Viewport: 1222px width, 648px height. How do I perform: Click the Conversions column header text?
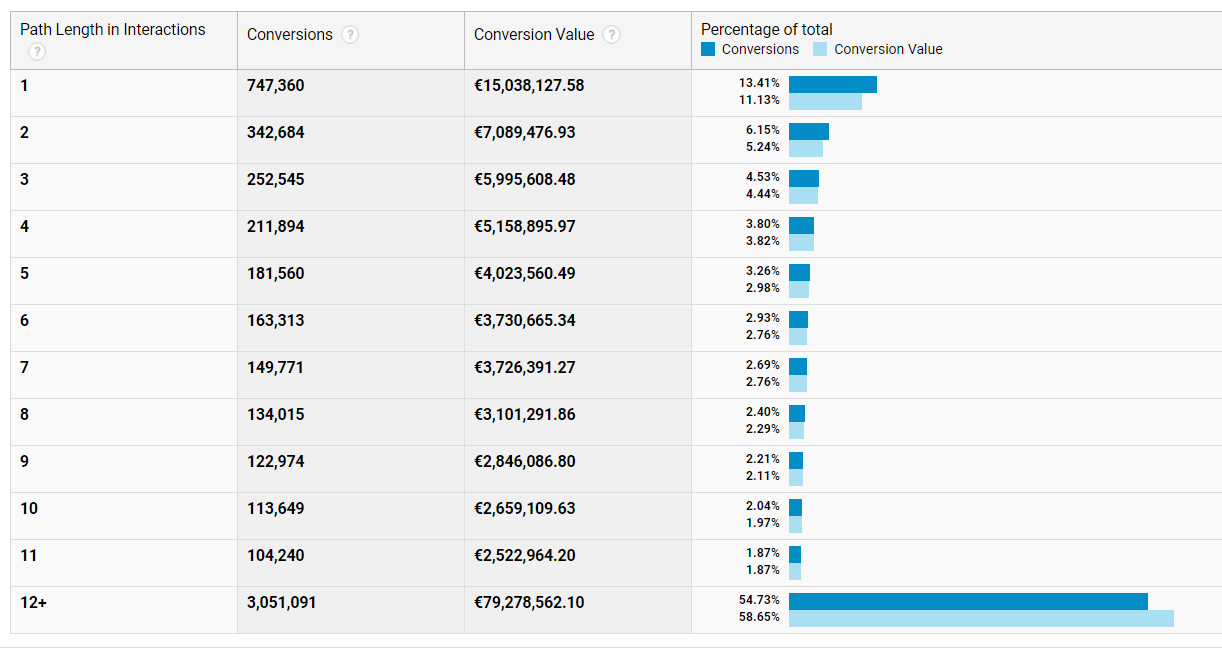pyautogui.click(x=290, y=35)
